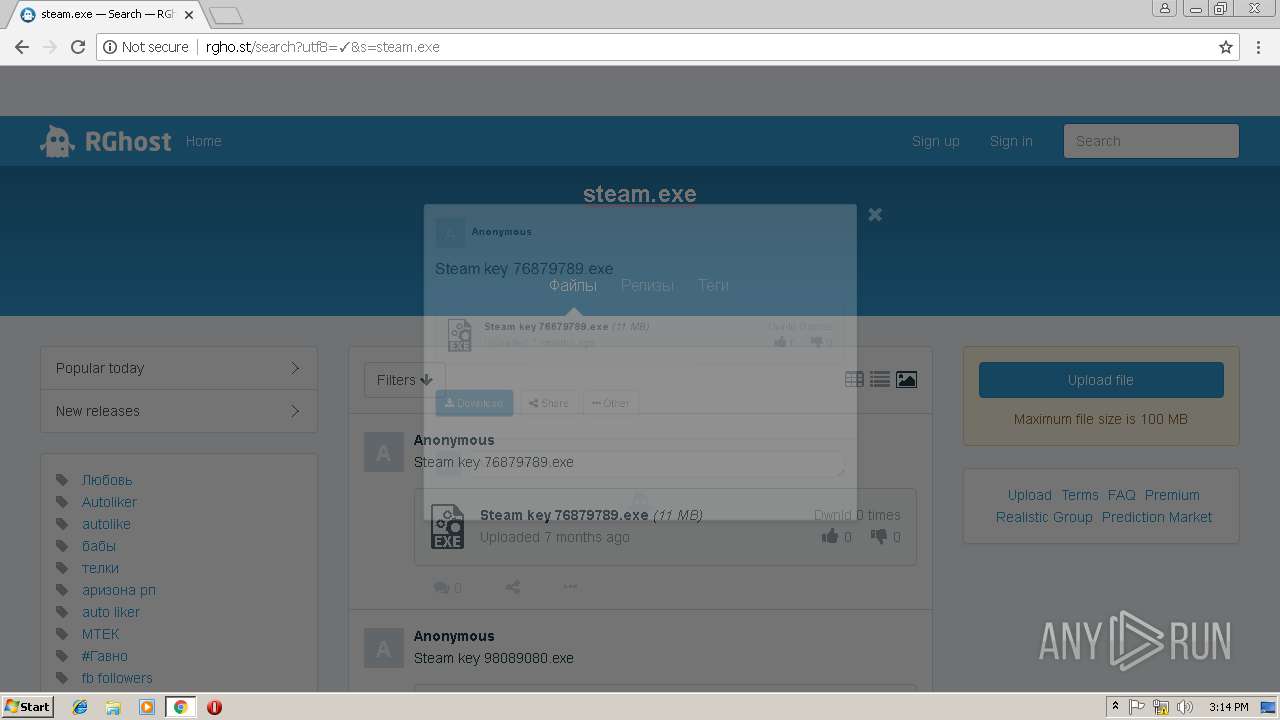1280x720 pixels.
Task: Thumbs down Steam key 76879789.exe in results list
Action: tap(878, 536)
